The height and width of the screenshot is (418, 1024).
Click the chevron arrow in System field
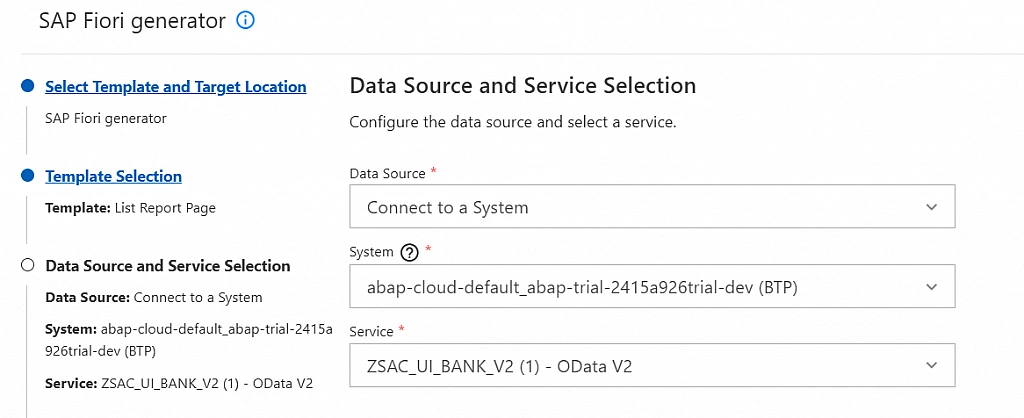[x=931, y=287]
